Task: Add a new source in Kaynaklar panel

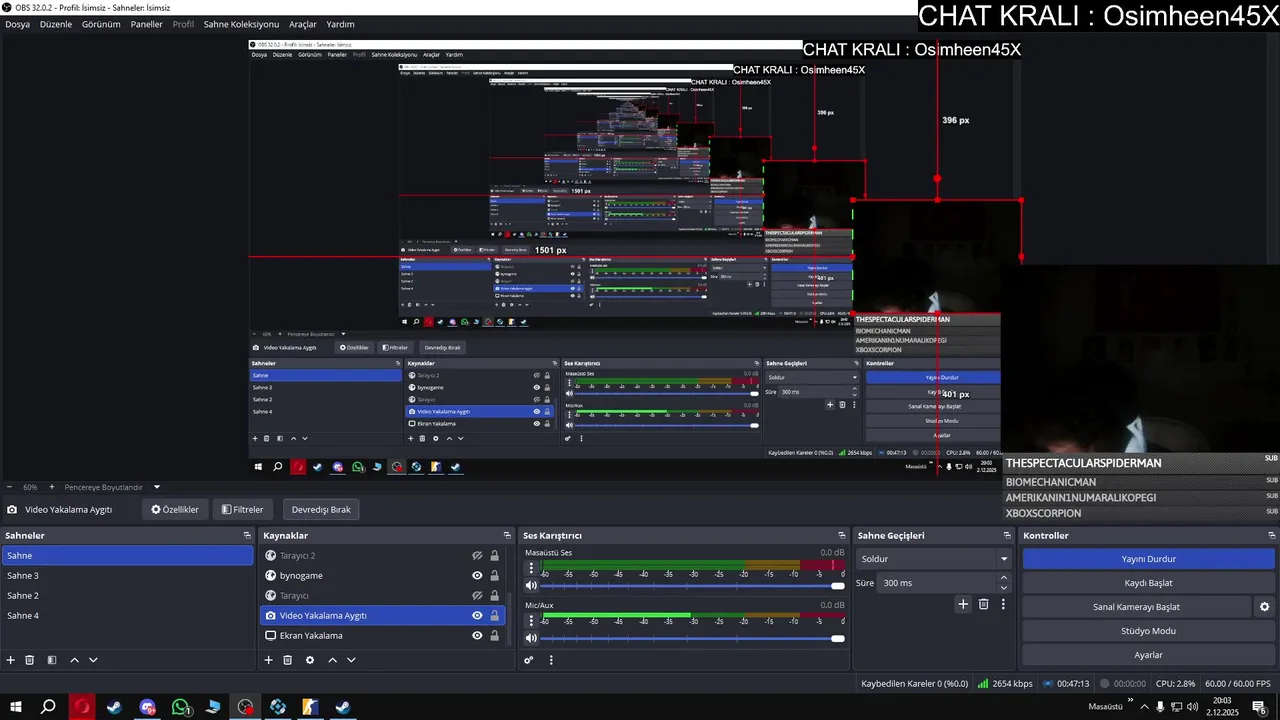Action: click(268, 660)
